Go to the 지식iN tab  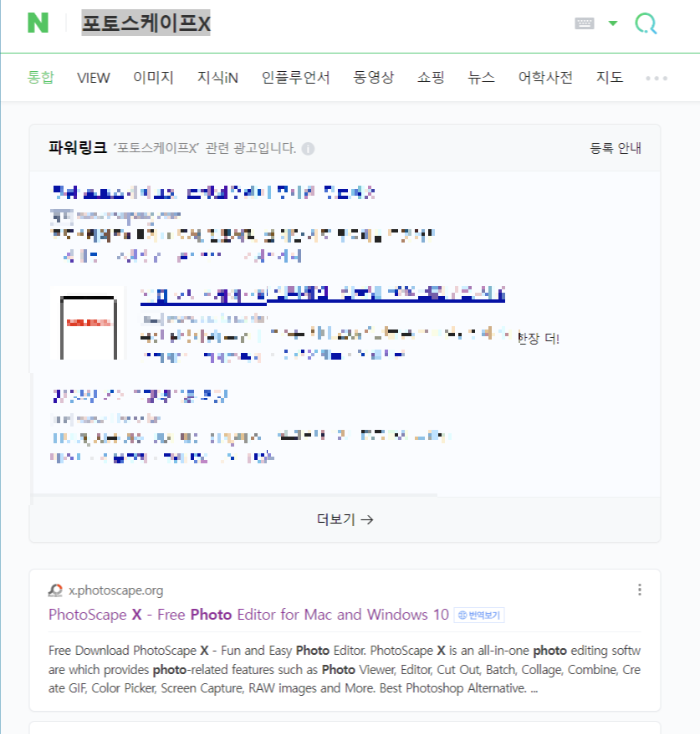[x=218, y=77]
